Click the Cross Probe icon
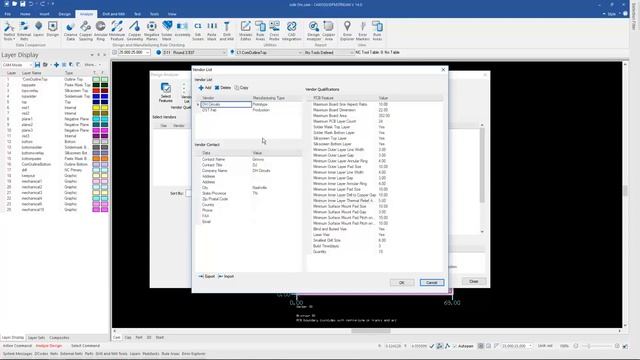The height and width of the screenshot is (360, 640). point(274,31)
